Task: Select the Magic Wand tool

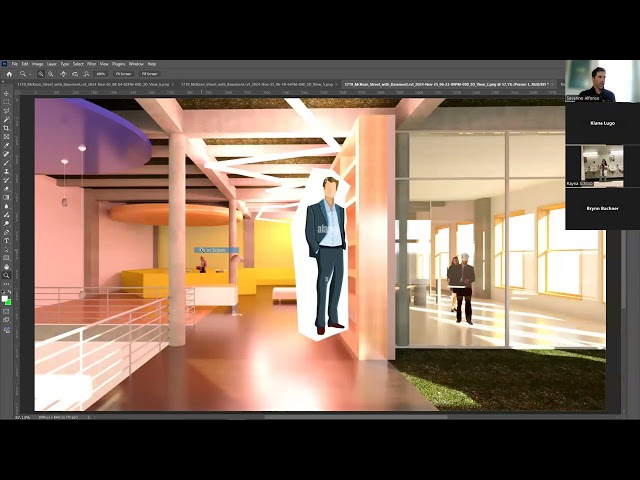Action: click(7, 120)
